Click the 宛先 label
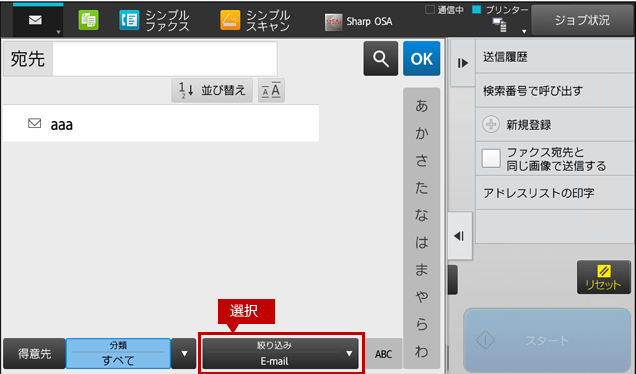 (28, 59)
